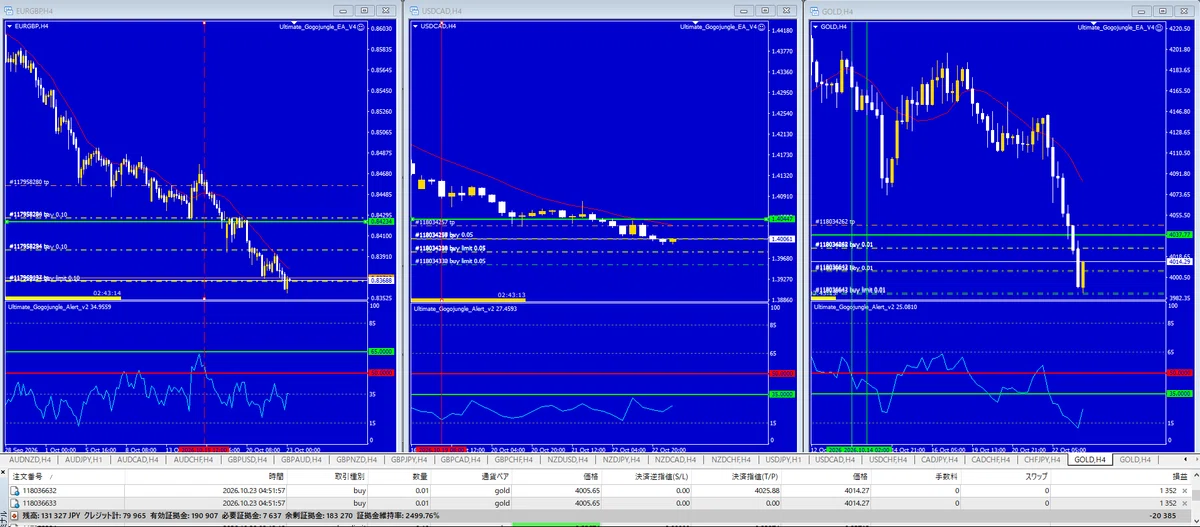Switch to the AUDNZD,H4 chart tab
Image resolution: width=1200 pixels, height=527 pixels.
click(x=29, y=459)
